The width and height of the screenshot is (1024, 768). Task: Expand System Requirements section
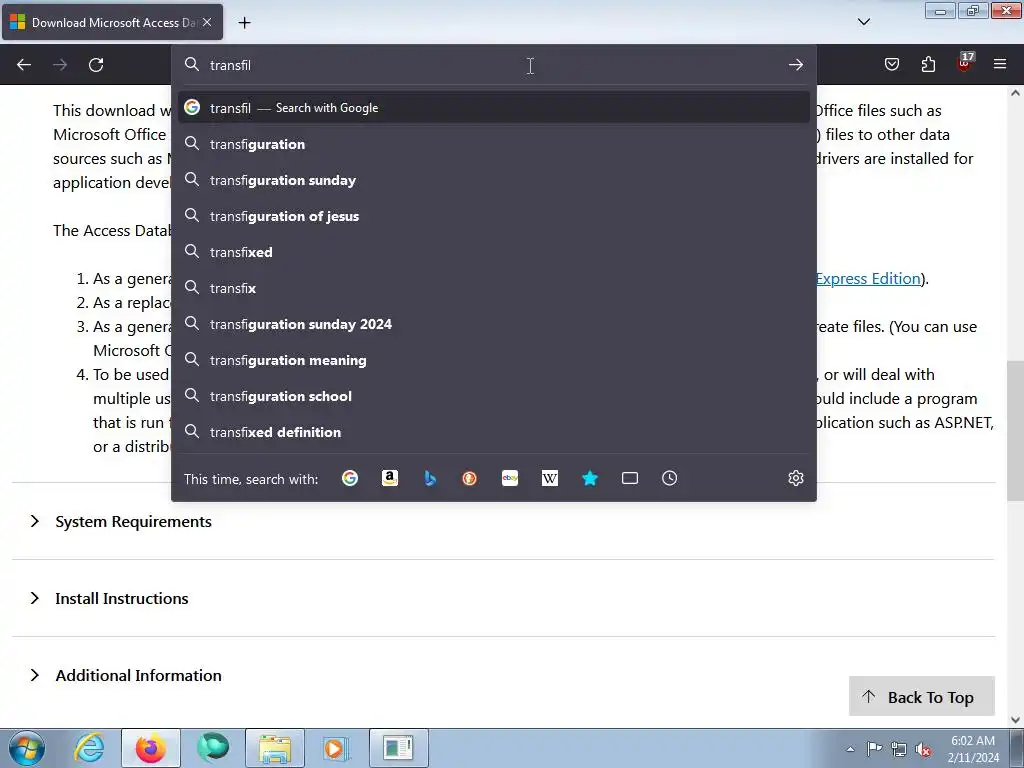[x=133, y=521]
